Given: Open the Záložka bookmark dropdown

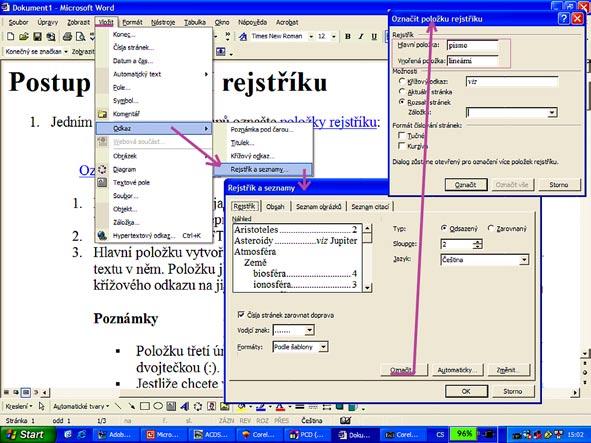Looking at the screenshot, I should pos(552,112).
